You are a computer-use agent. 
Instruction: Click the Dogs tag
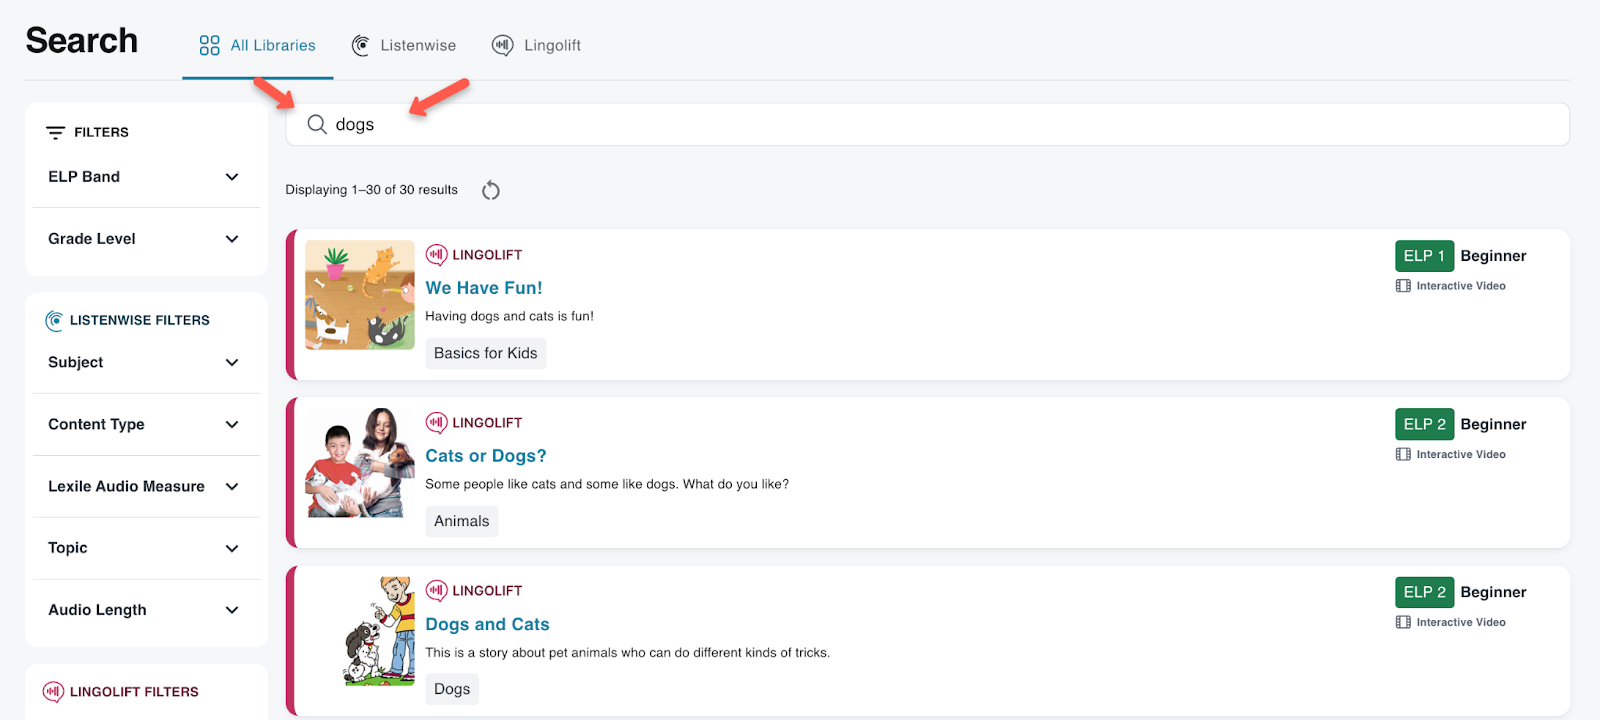(452, 689)
